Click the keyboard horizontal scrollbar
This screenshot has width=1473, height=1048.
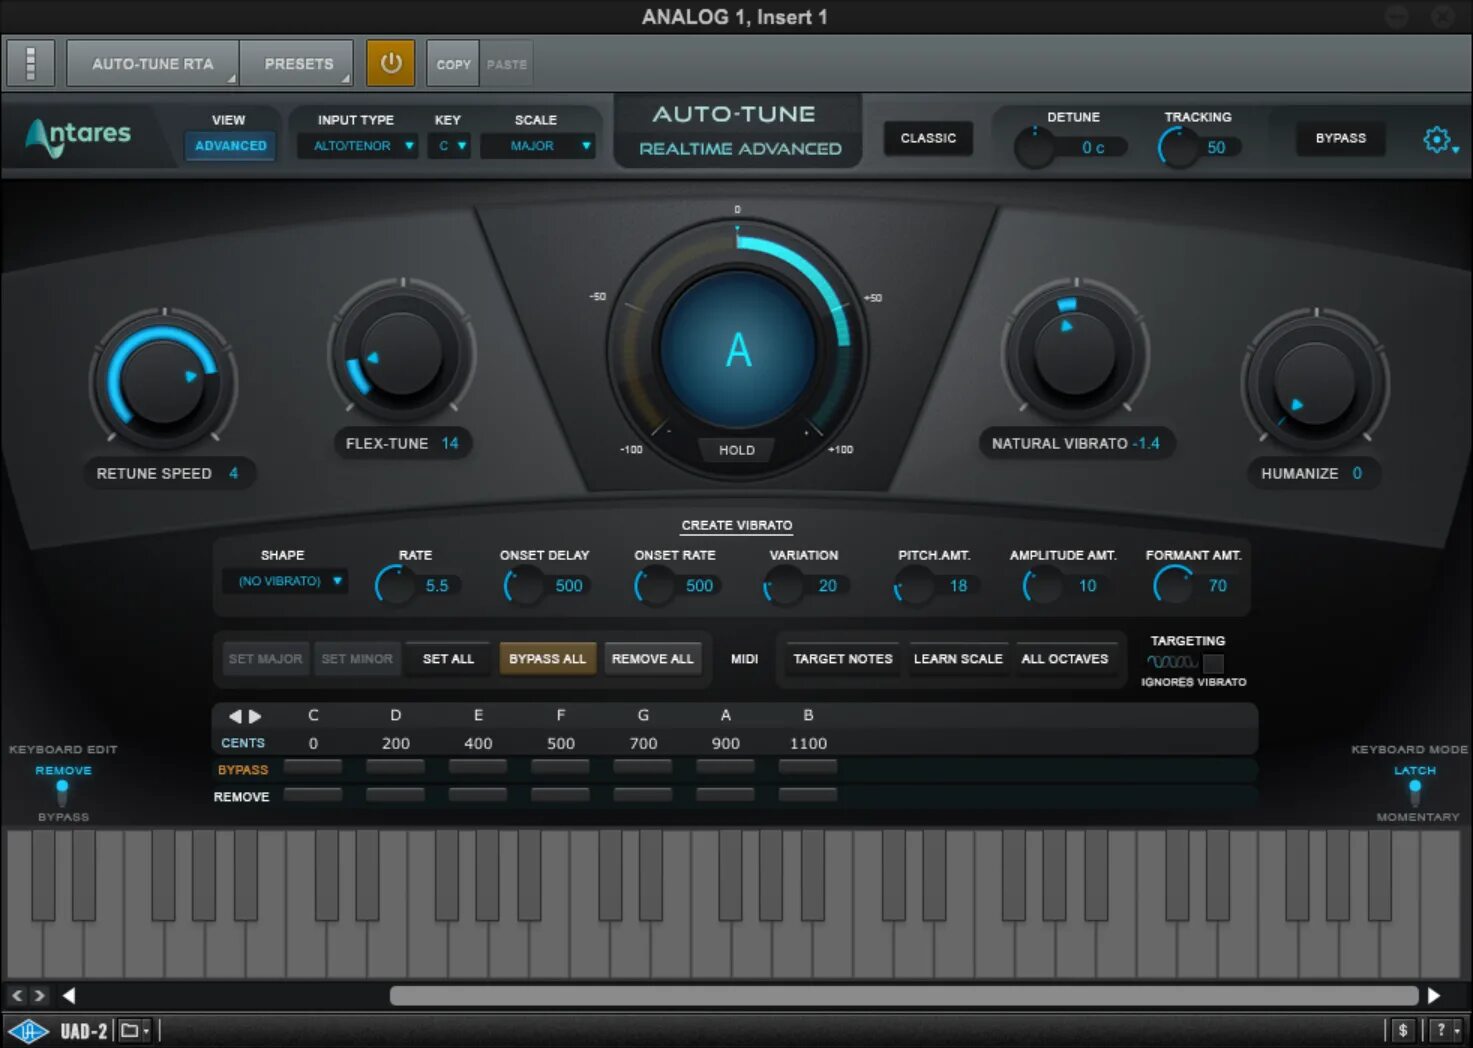pyautogui.click(x=904, y=995)
